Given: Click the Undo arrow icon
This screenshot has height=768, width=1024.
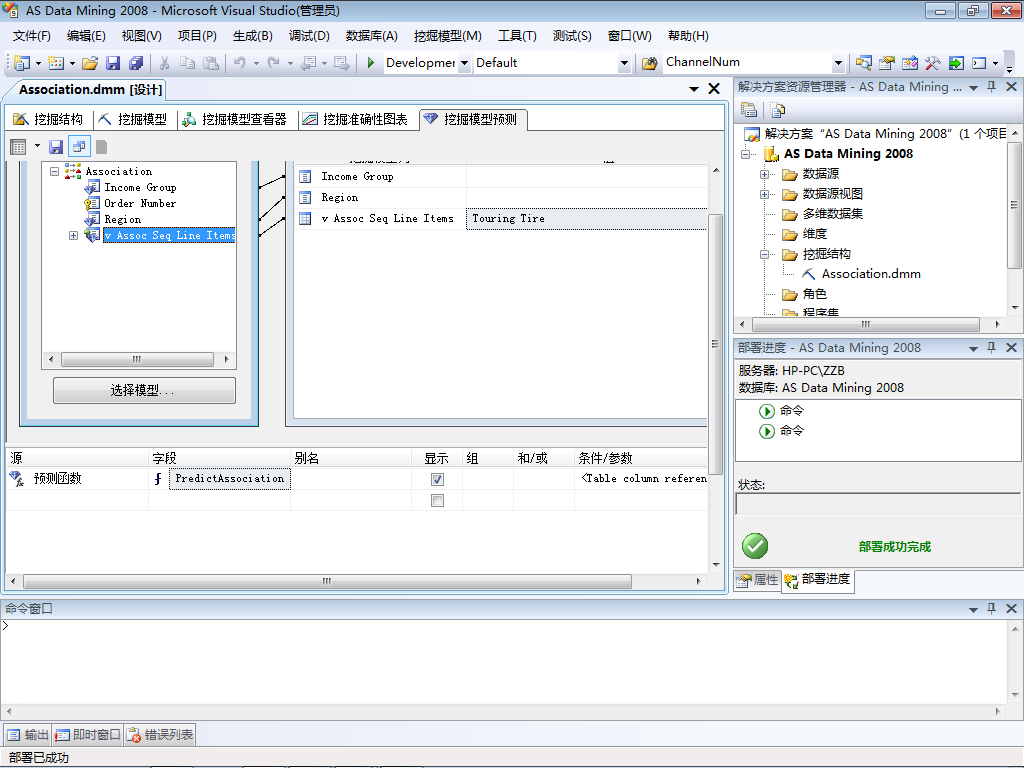Looking at the screenshot, I should point(240,63).
